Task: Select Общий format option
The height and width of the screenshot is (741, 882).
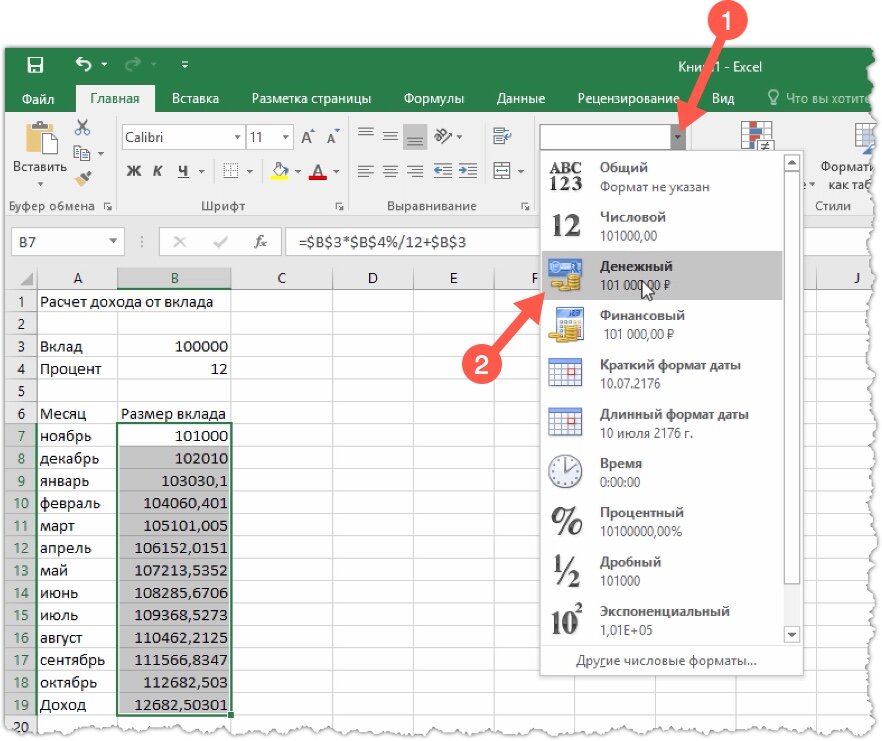Action: [662, 177]
